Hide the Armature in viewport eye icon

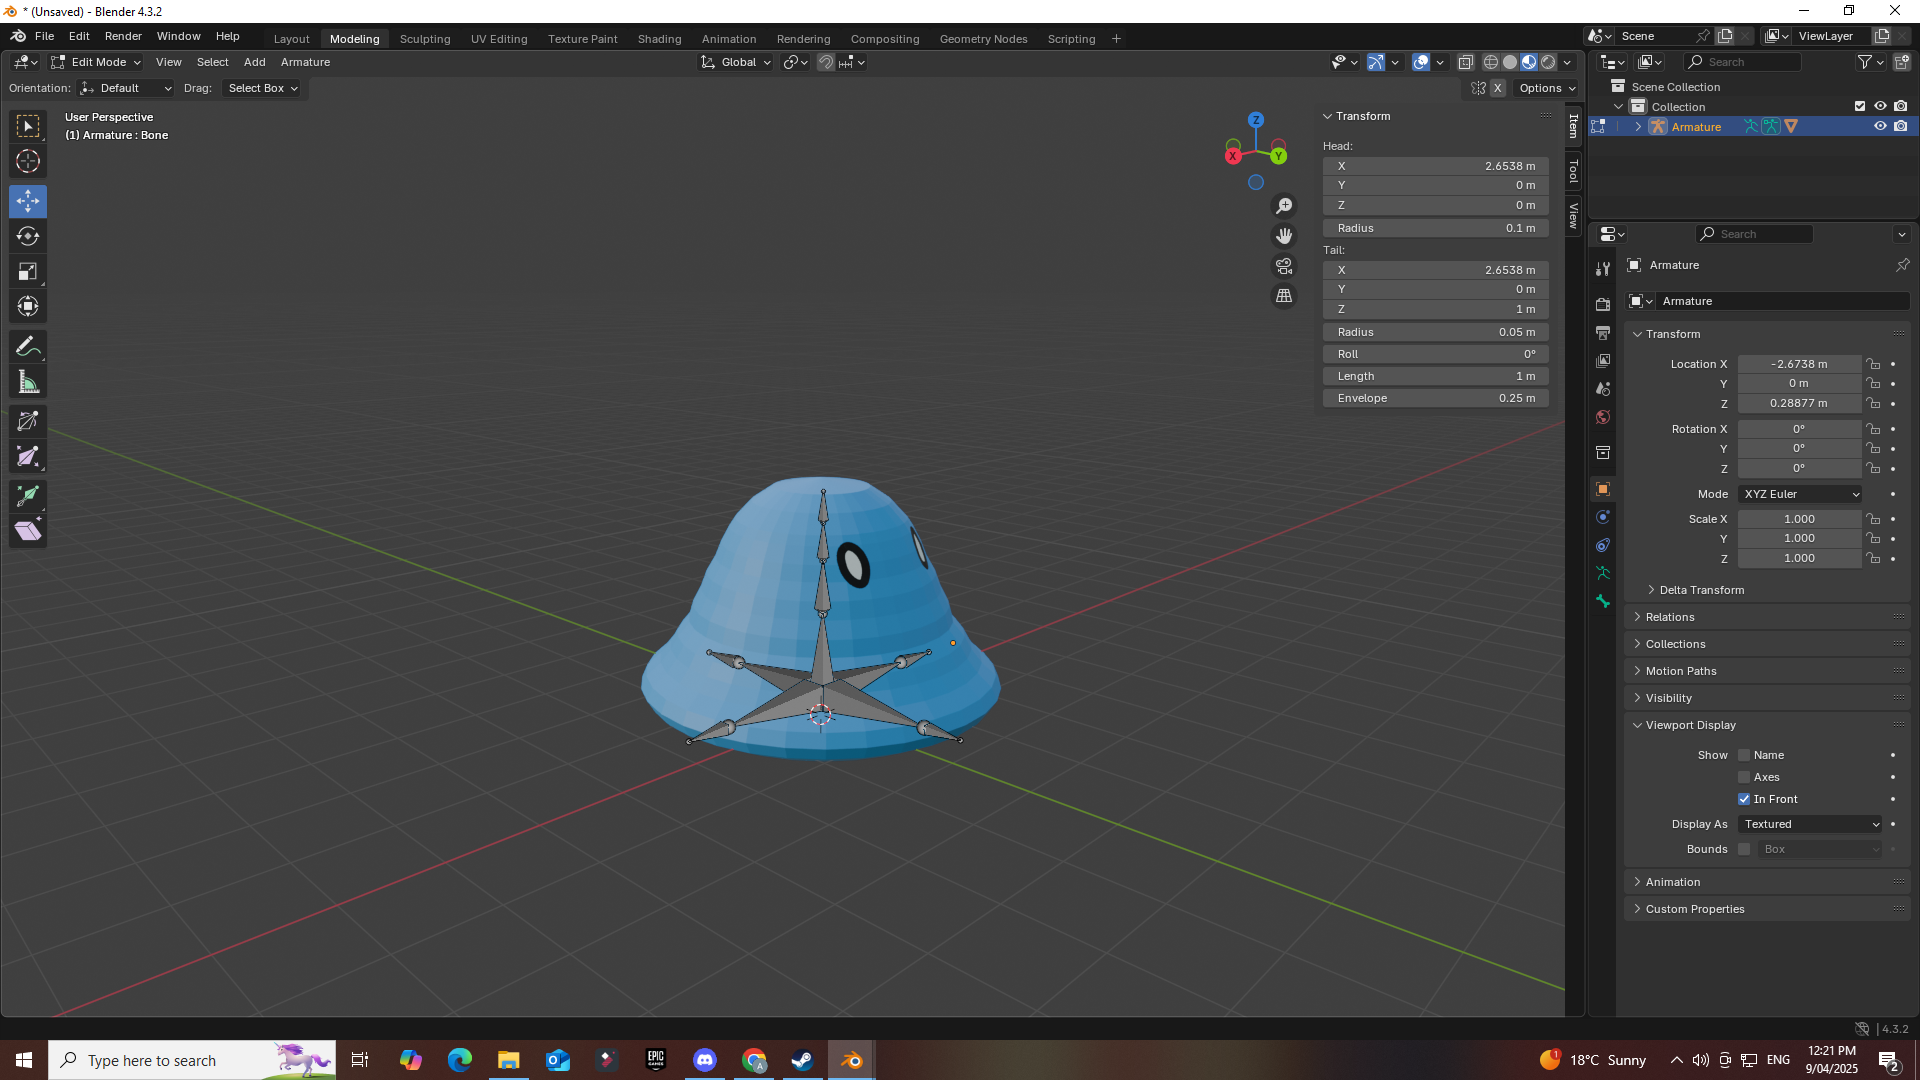coord(1880,126)
